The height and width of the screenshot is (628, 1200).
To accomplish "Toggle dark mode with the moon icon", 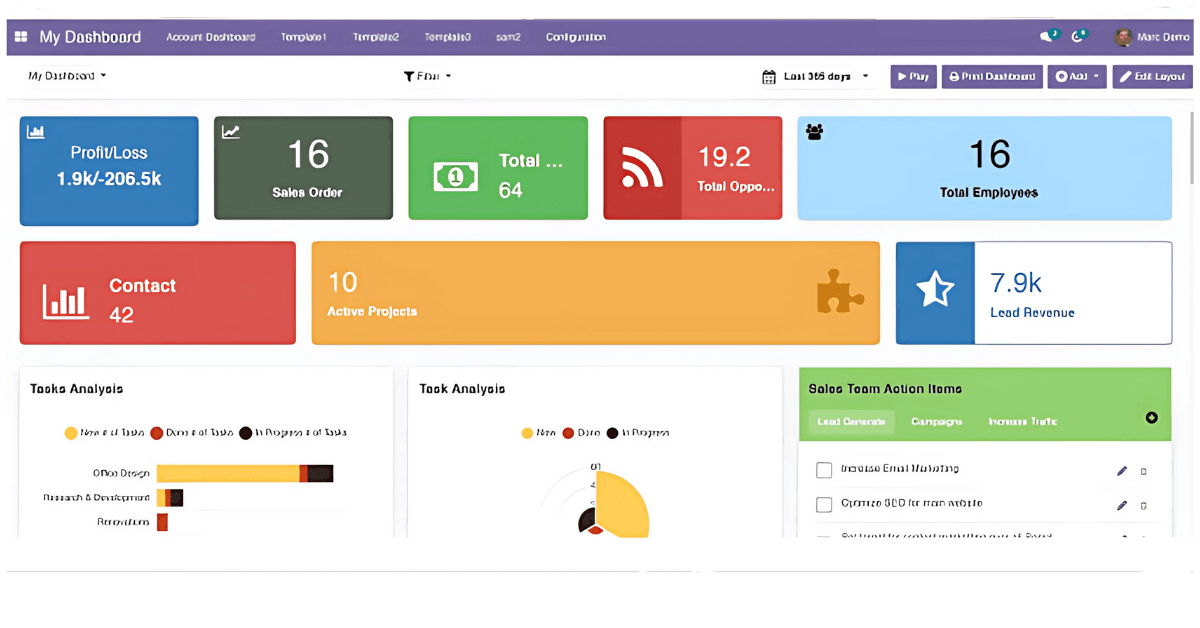I will point(1078,36).
